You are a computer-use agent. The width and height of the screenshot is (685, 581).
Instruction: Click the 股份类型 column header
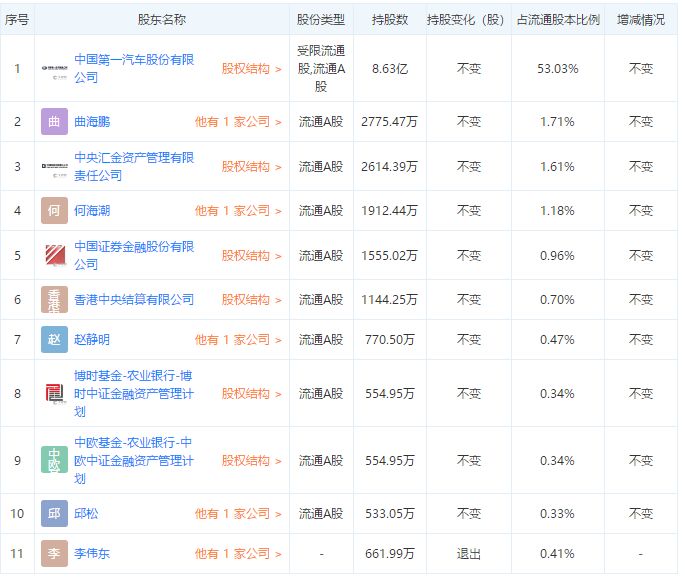coord(321,20)
